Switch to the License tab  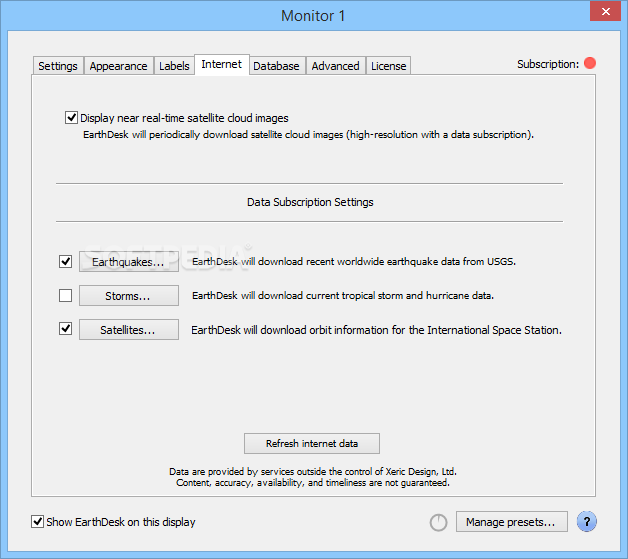click(388, 66)
